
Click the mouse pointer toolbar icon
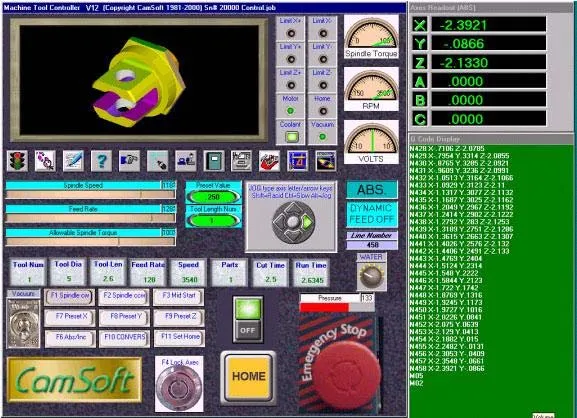(157, 161)
